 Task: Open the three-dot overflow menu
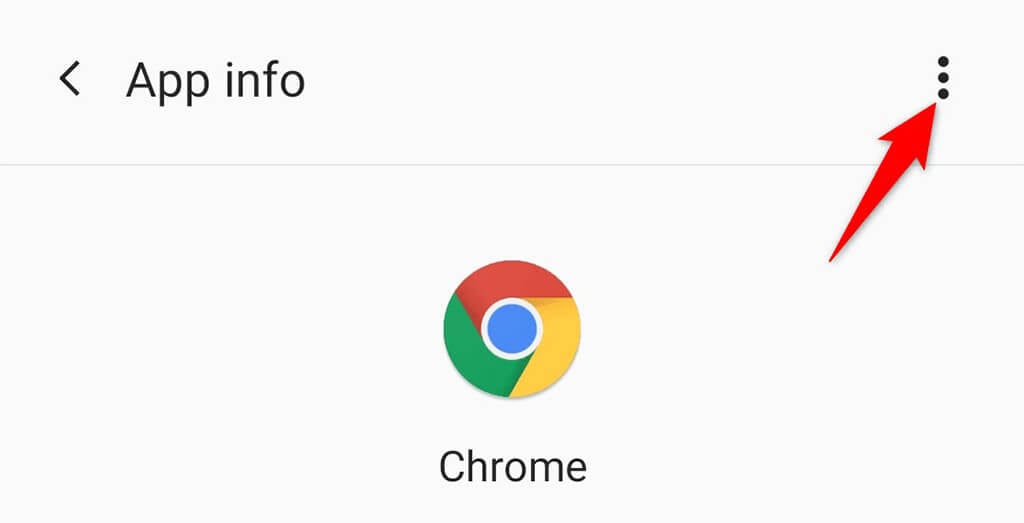point(942,78)
